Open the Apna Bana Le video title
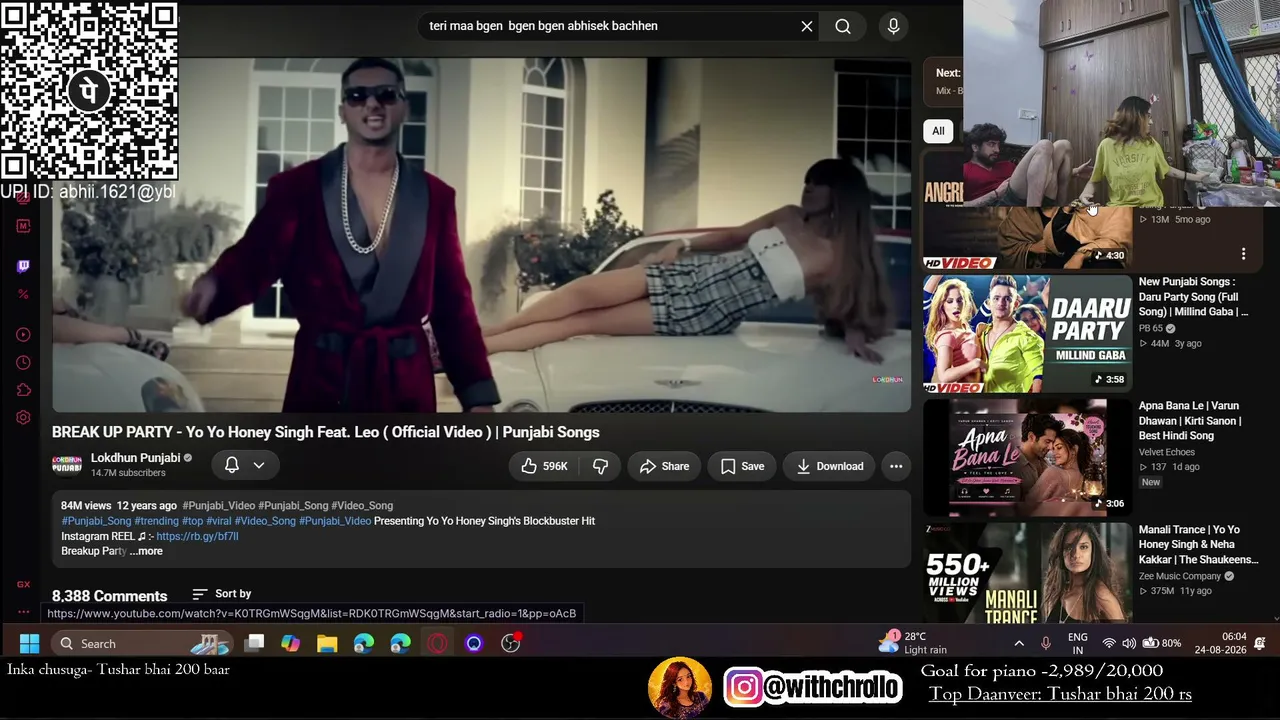Image resolution: width=1280 pixels, height=720 pixels. pos(1190,421)
